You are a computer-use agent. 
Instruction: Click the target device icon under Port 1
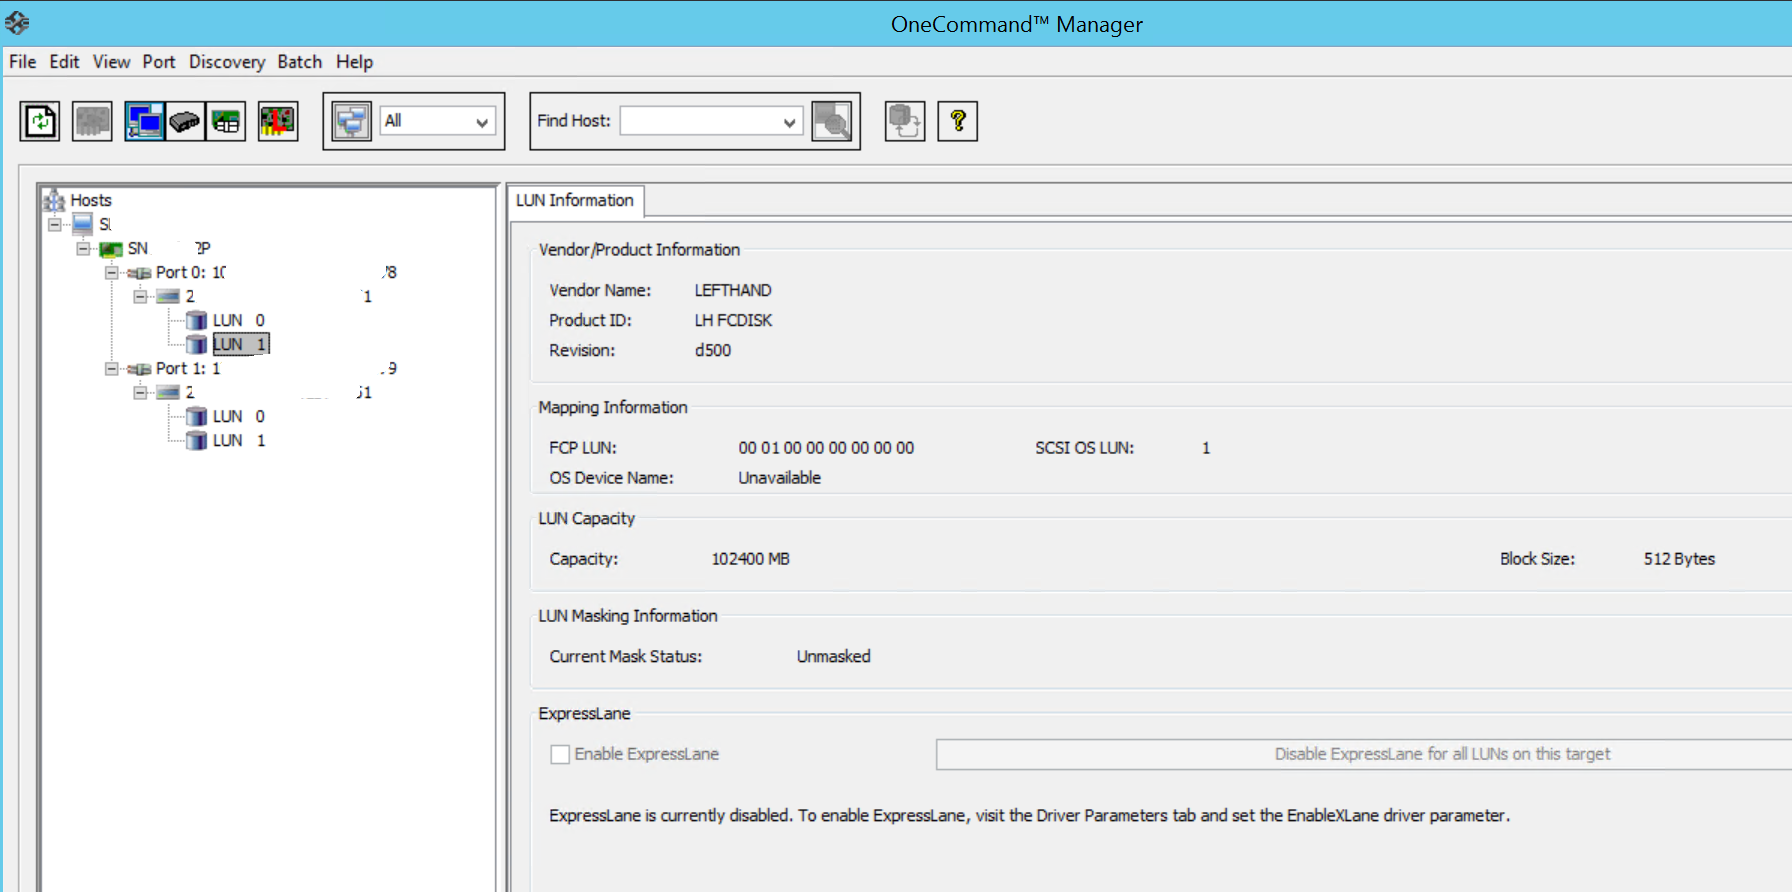coord(168,392)
